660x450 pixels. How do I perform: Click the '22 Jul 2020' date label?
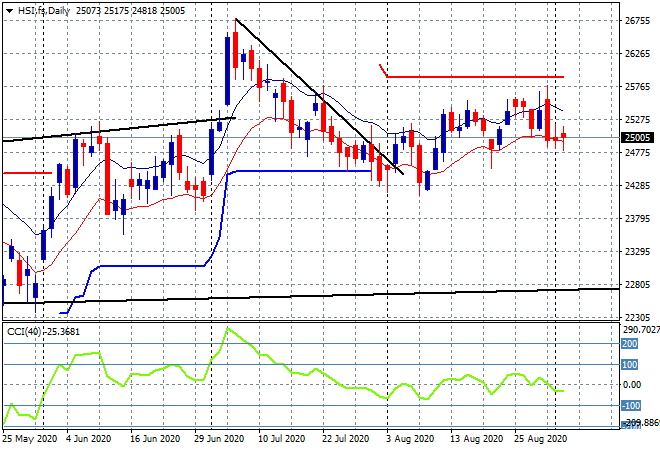tap(346, 439)
